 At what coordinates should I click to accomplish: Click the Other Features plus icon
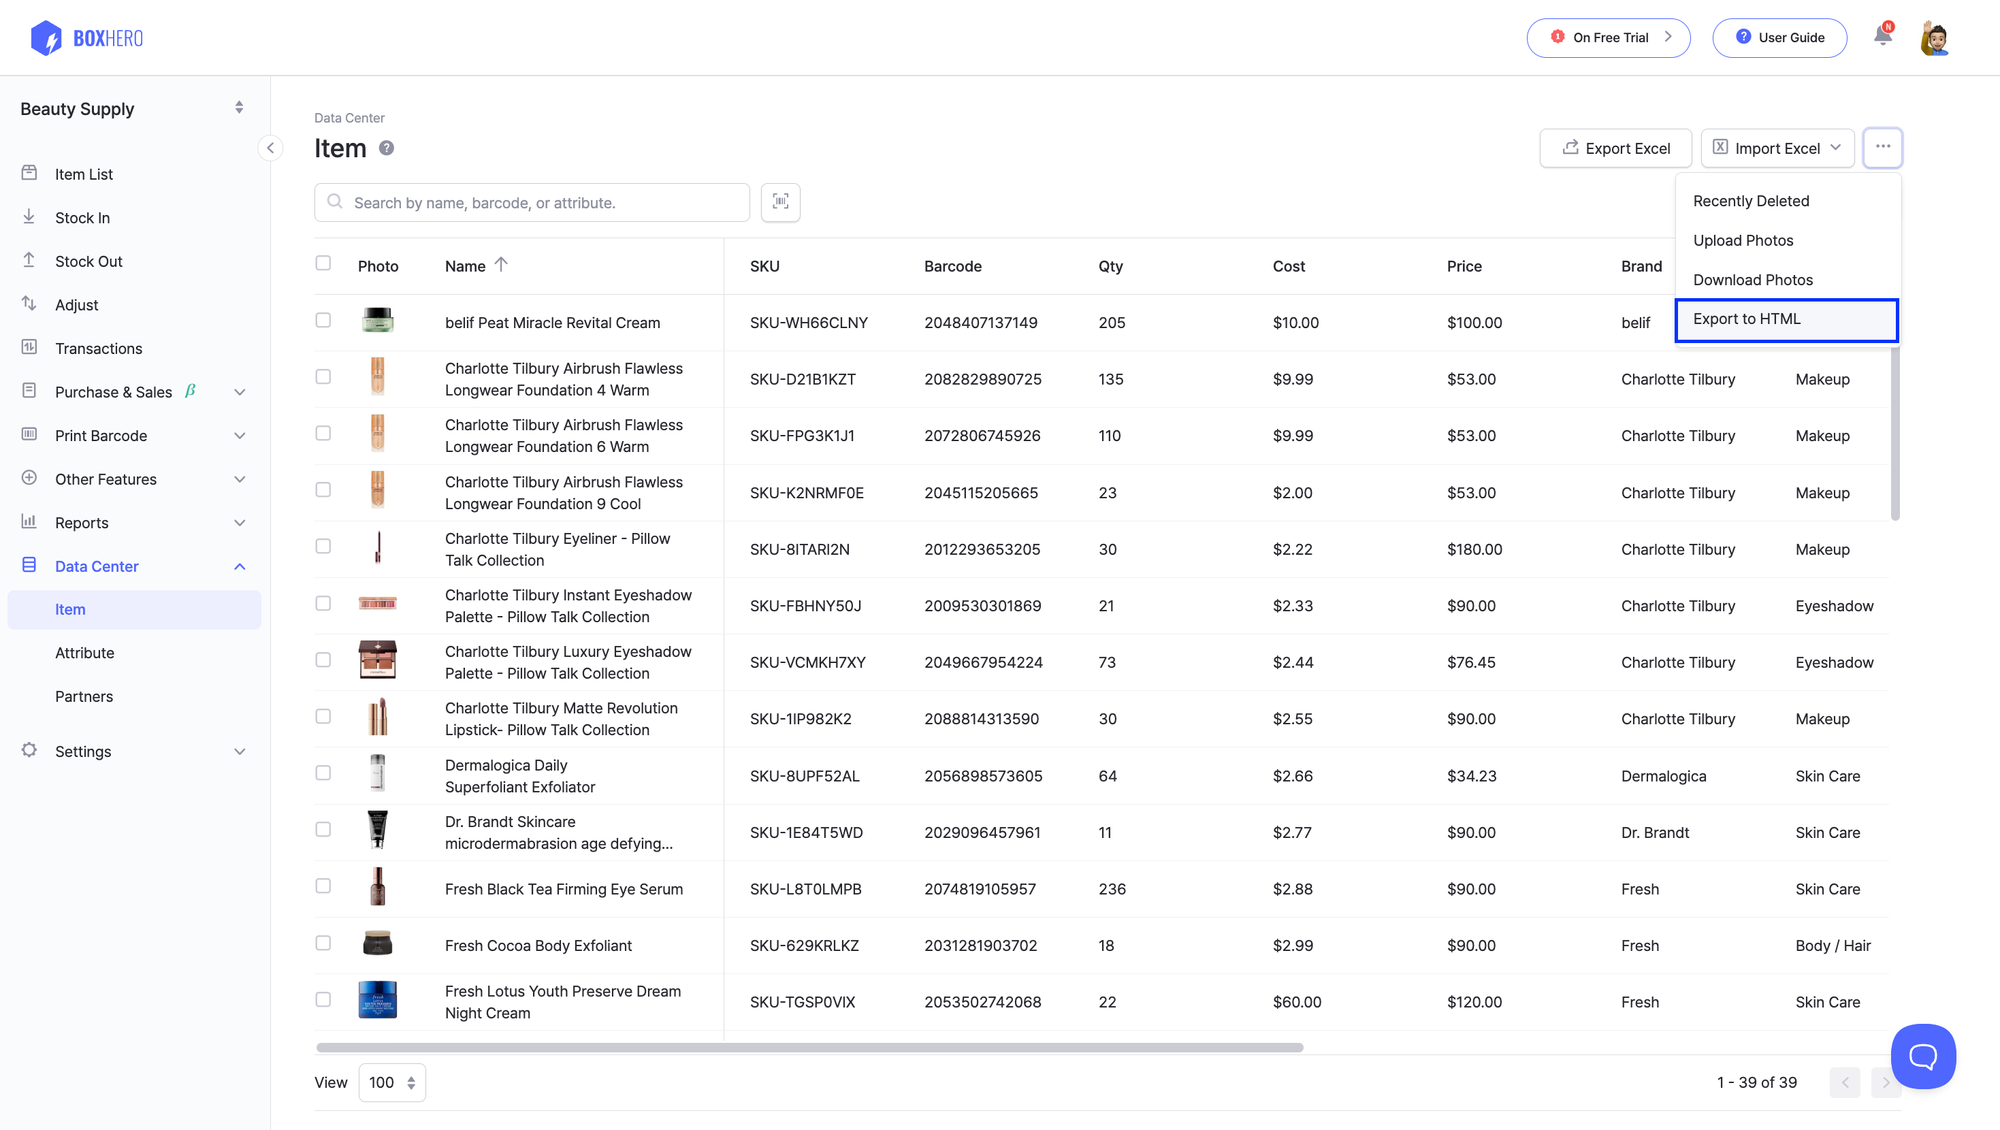click(29, 478)
